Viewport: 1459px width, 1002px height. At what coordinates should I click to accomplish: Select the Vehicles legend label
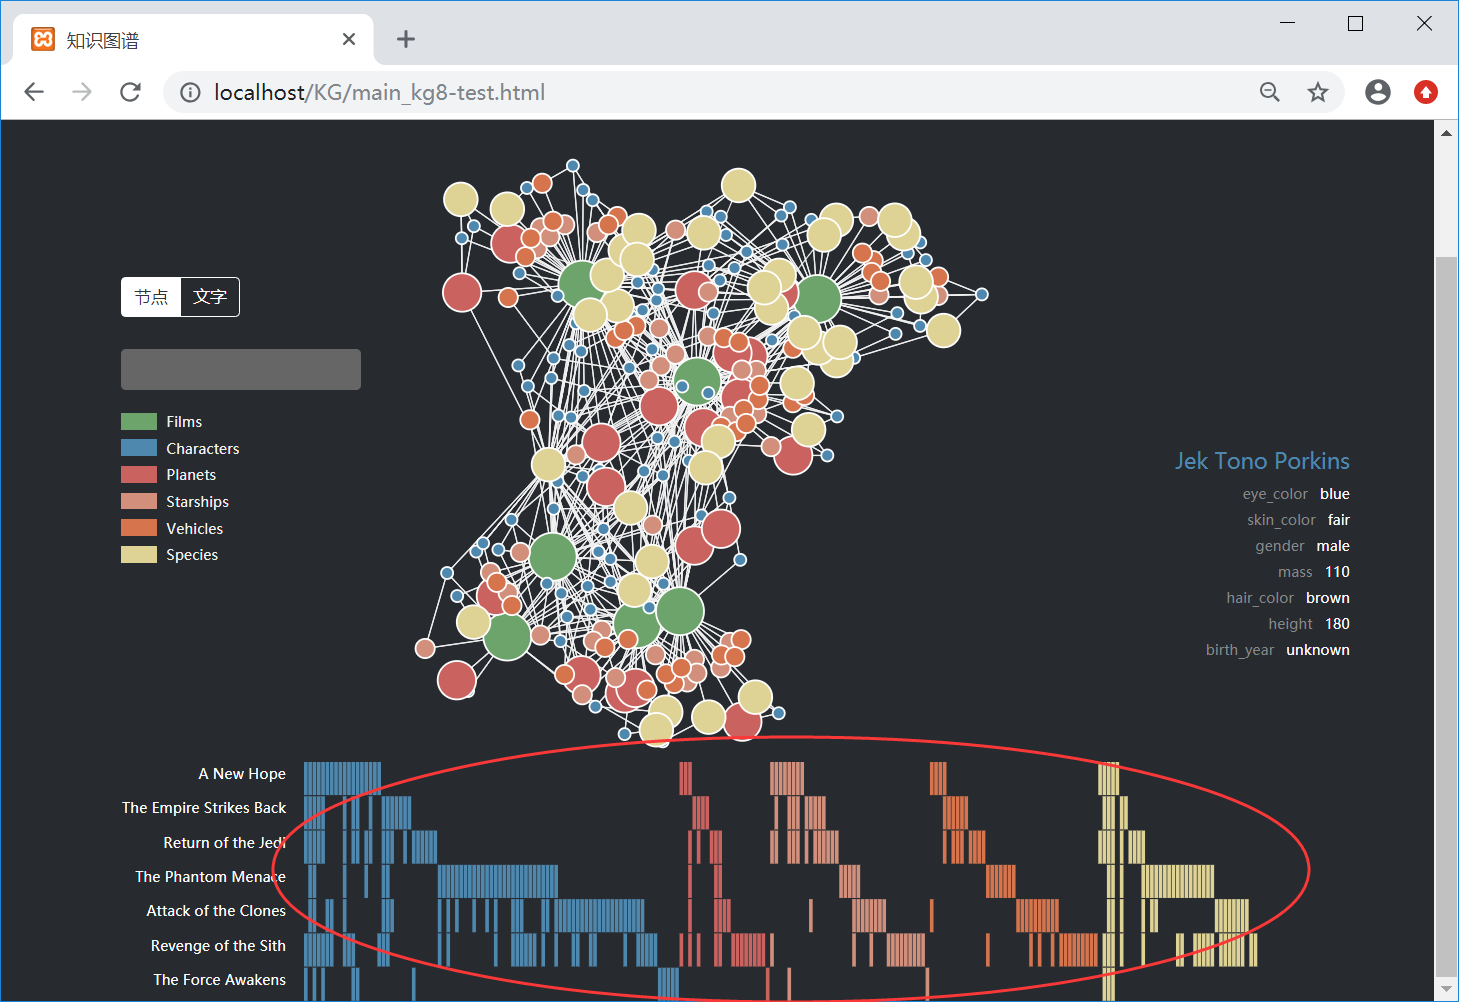pos(195,529)
